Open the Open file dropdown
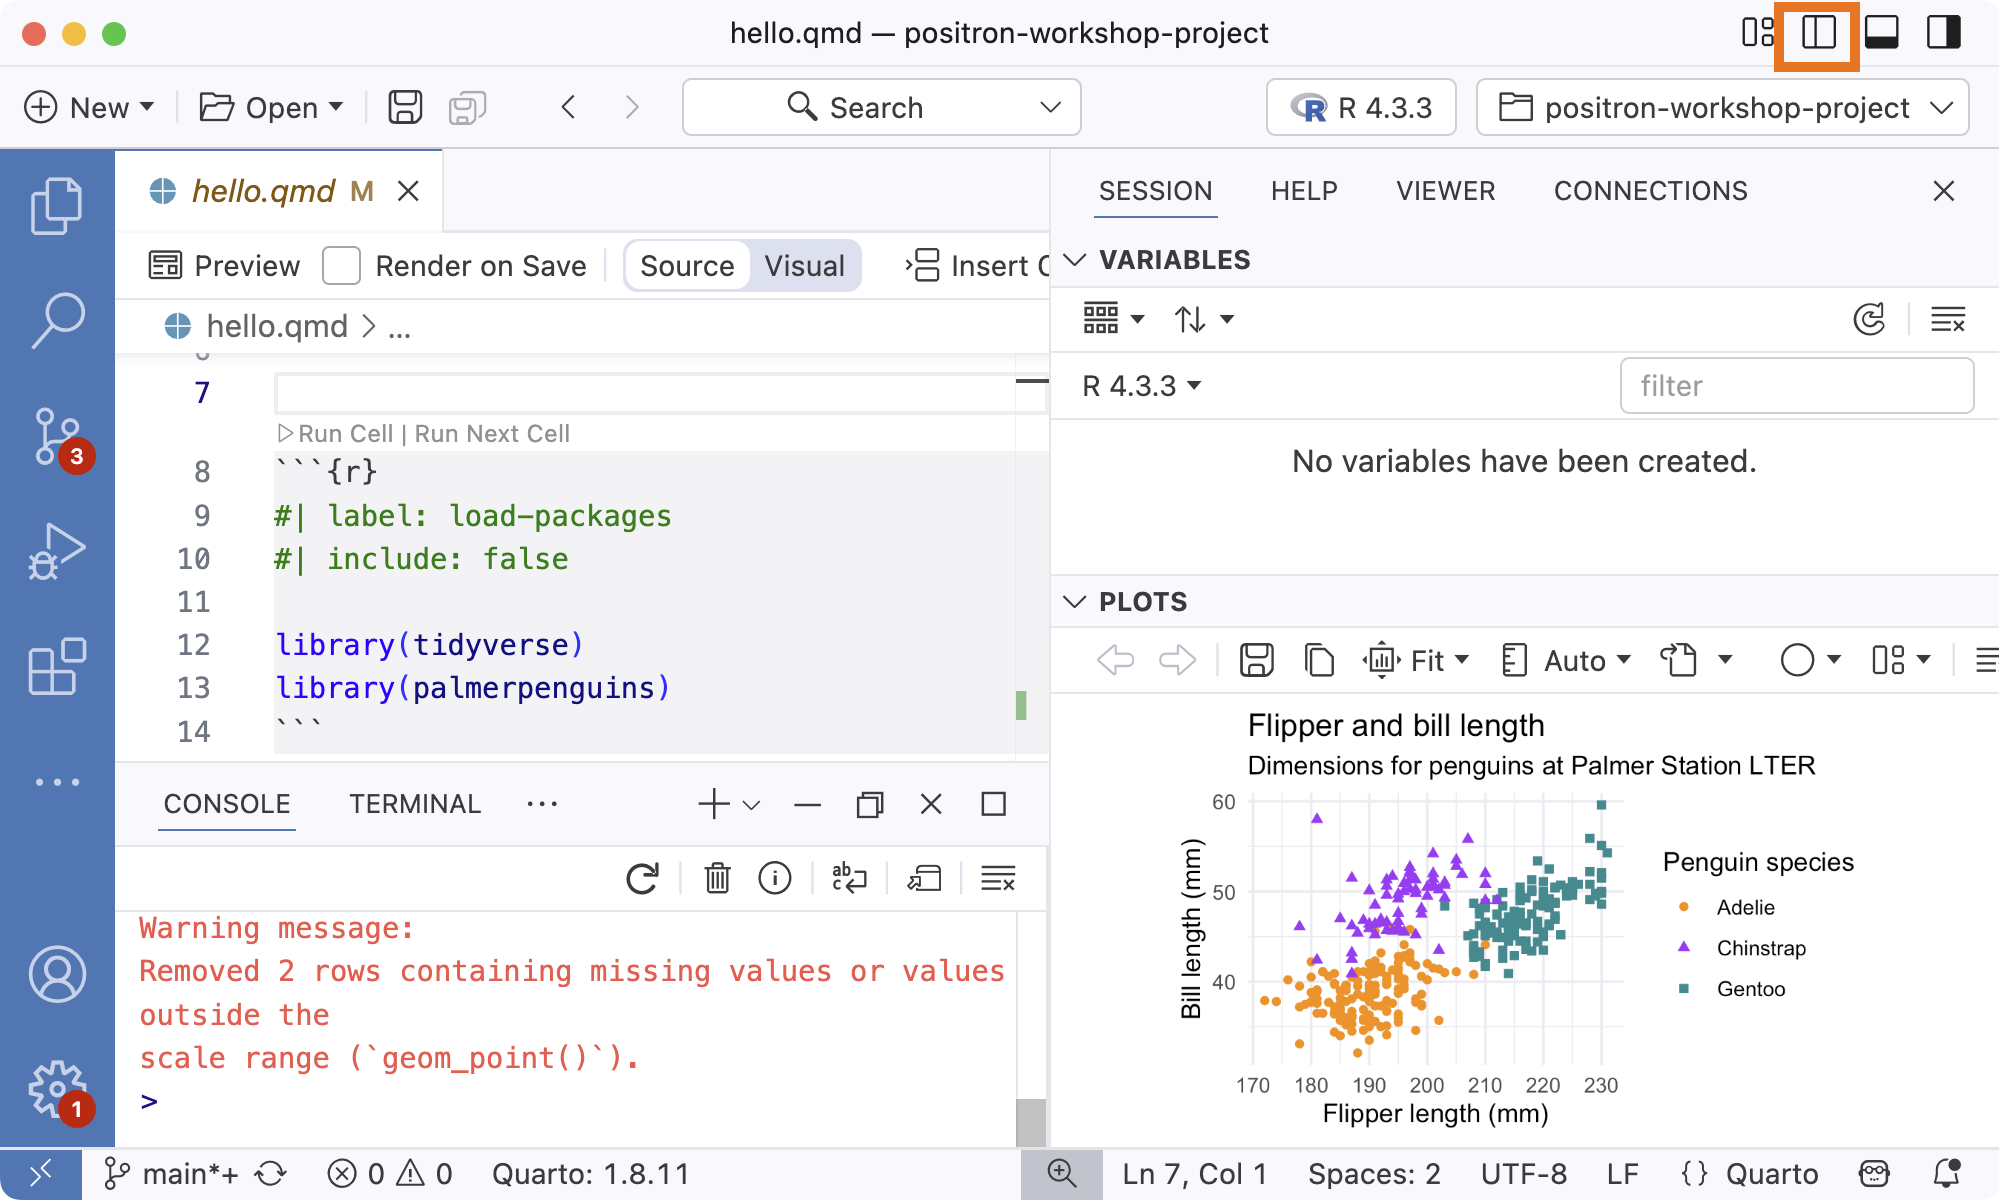This screenshot has height=1200, width=2000. tap(272, 107)
